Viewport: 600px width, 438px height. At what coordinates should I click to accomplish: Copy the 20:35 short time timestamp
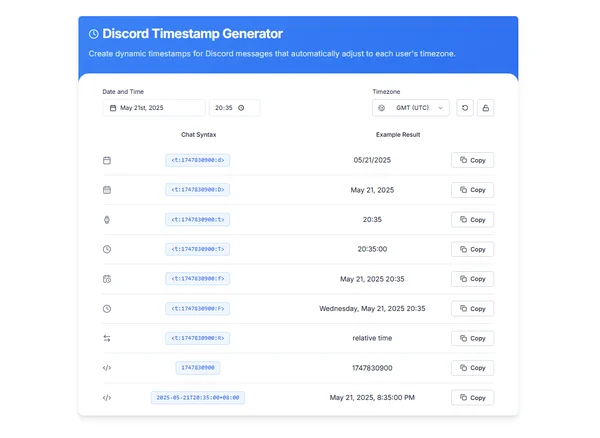click(473, 220)
